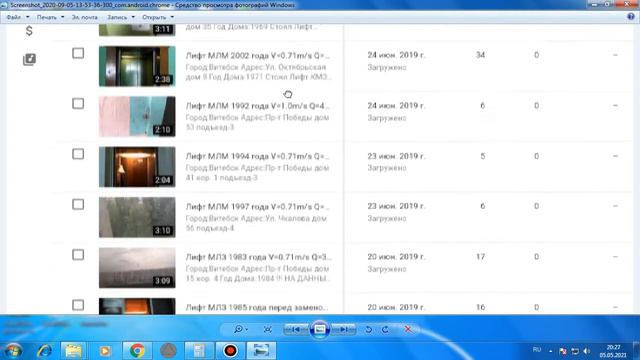Rotate the photo clockwise

(x=385, y=329)
